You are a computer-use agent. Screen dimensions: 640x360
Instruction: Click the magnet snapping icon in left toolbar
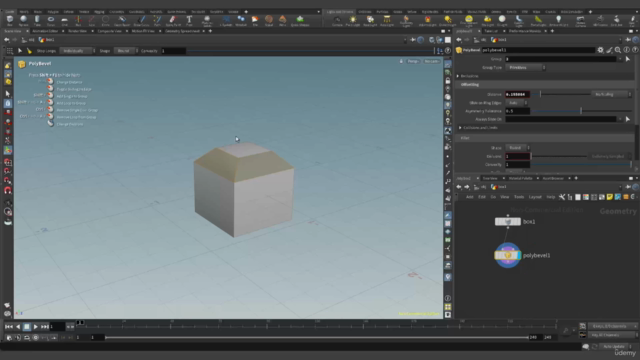[8, 190]
